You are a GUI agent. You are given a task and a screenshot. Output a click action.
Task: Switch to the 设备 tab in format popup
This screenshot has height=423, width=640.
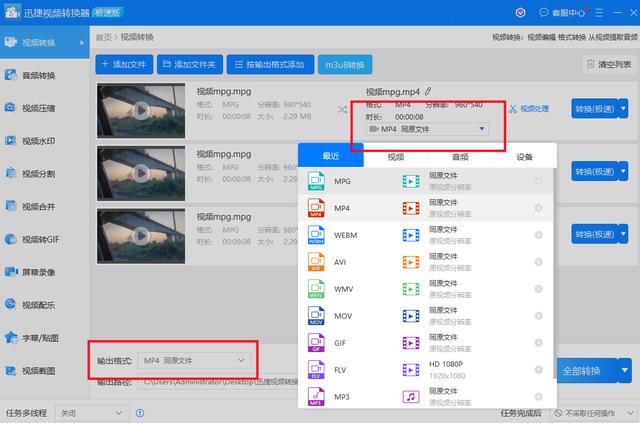pos(524,157)
